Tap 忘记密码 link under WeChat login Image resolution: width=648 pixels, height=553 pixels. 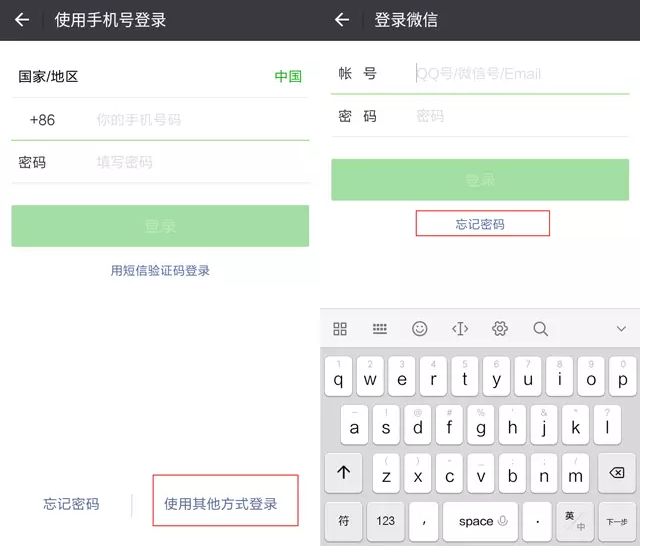[480, 224]
